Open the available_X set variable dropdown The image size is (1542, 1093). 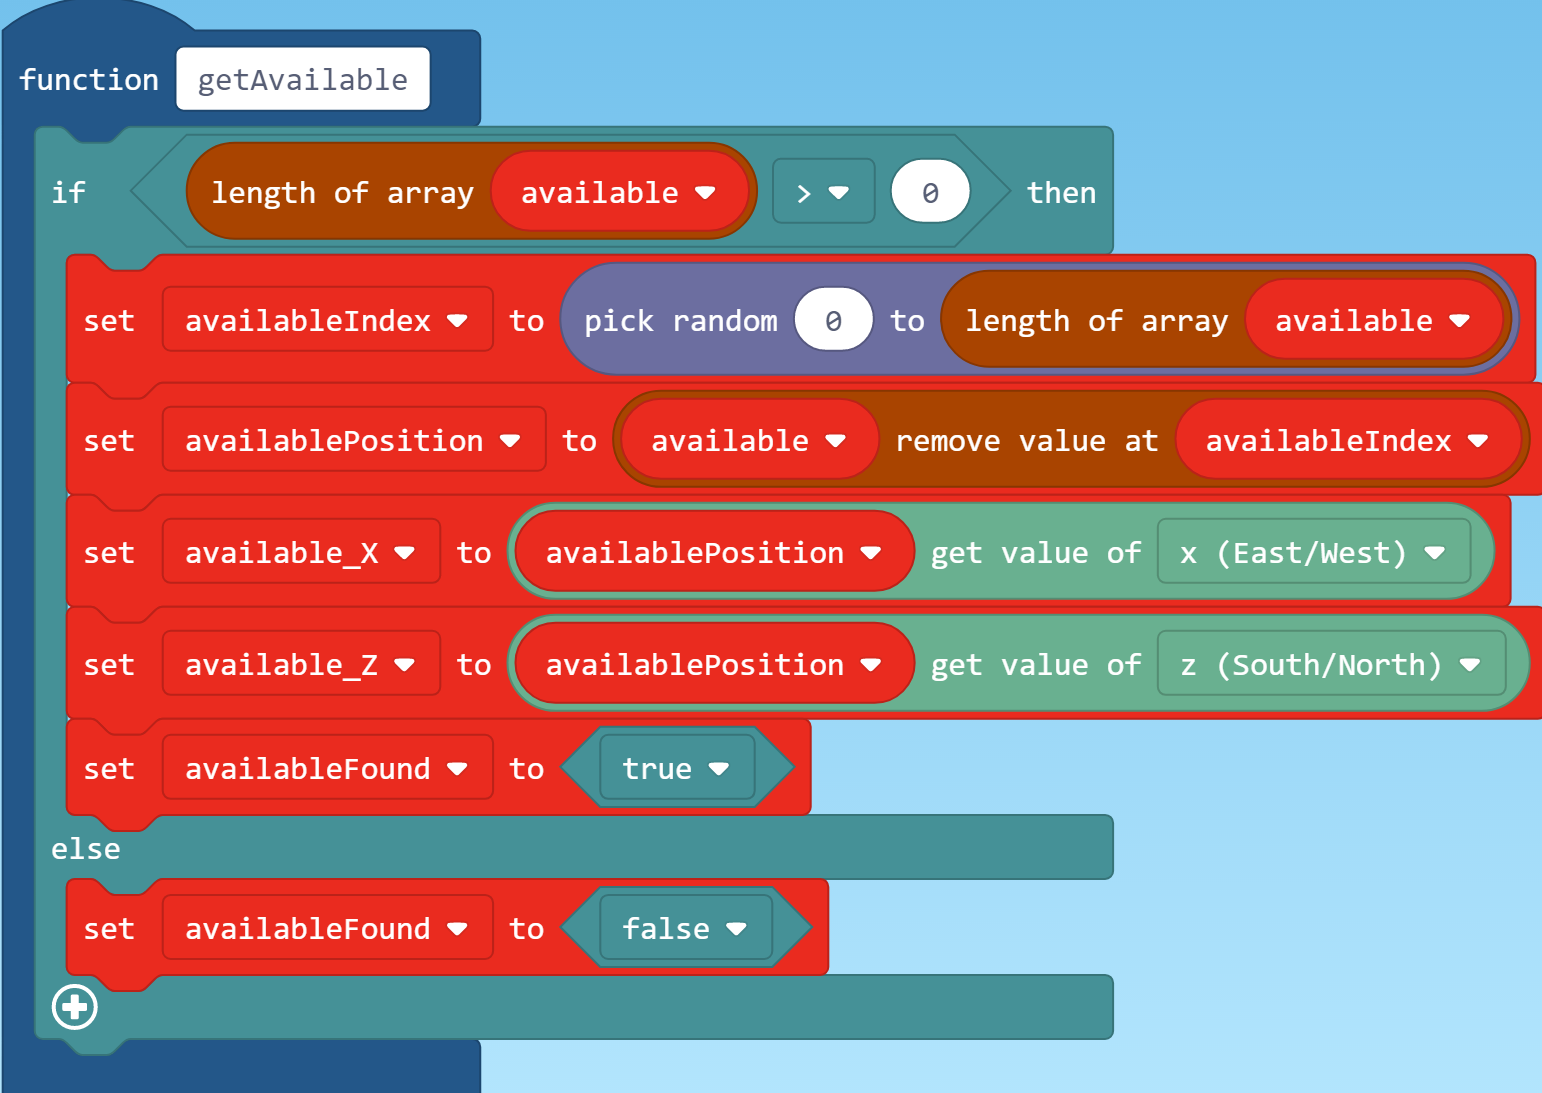(x=404, y=553)
